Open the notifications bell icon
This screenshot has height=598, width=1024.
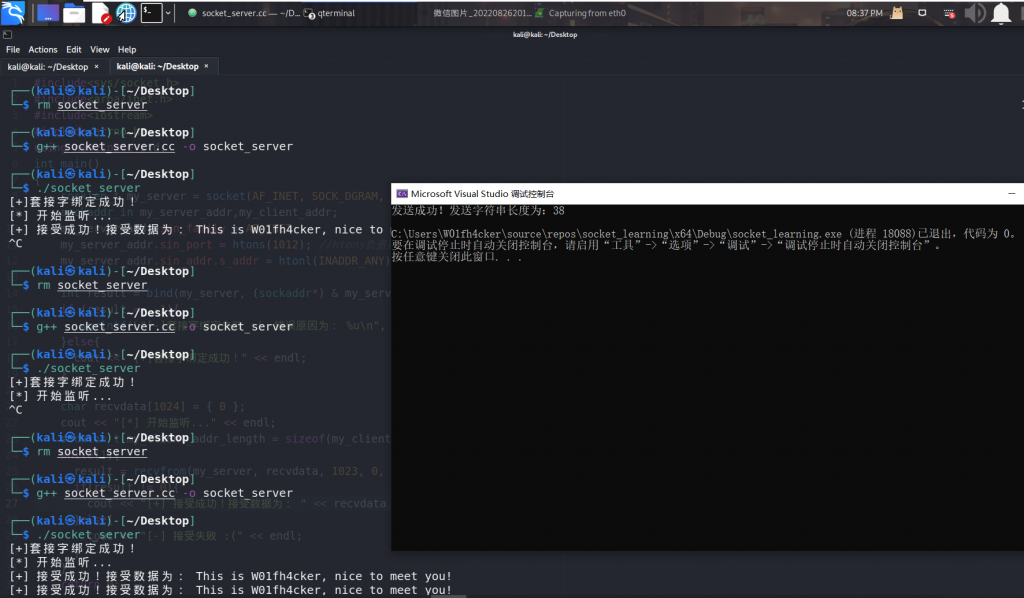(x=1001, y=13)
